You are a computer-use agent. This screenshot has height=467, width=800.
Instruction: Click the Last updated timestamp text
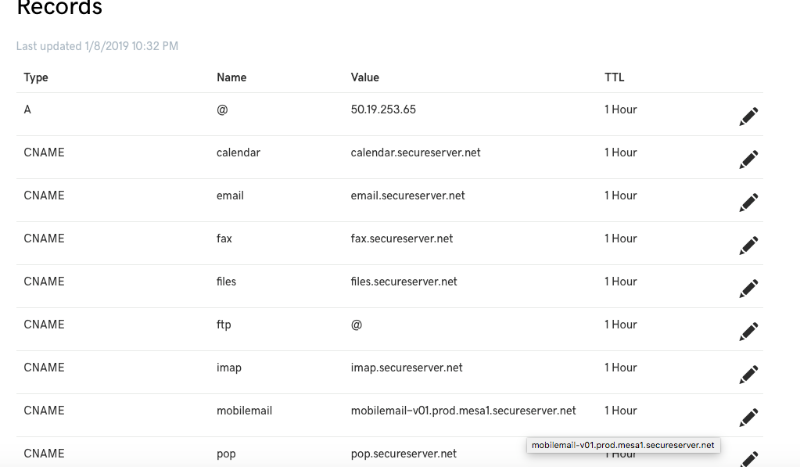tap(97, 46)
